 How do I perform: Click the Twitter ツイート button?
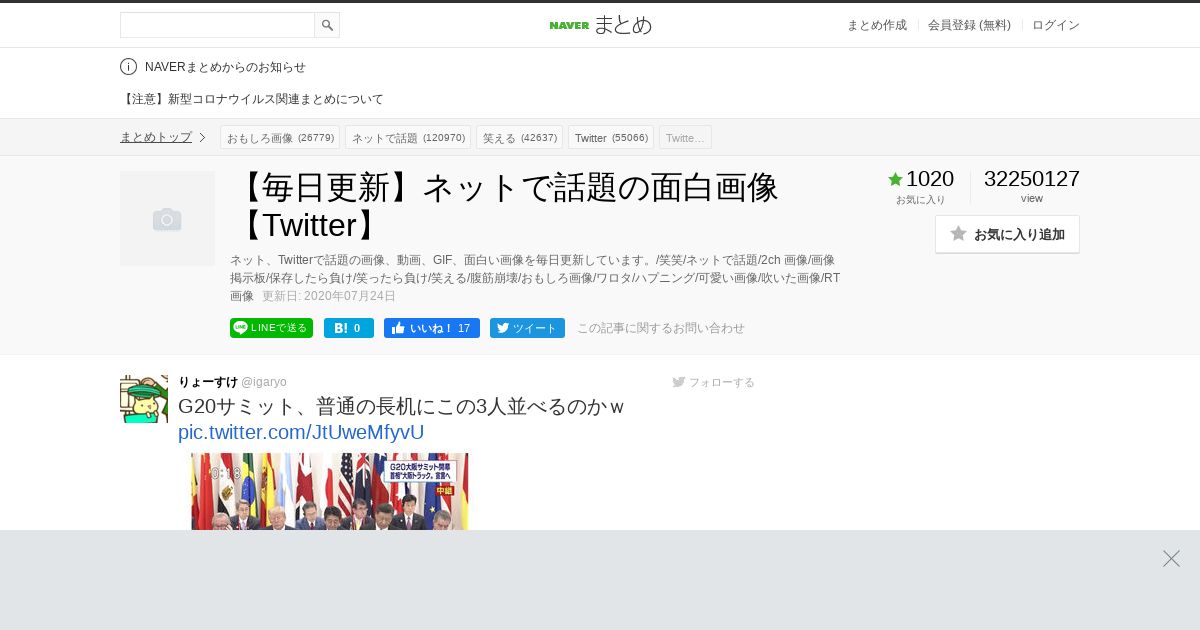527,328
